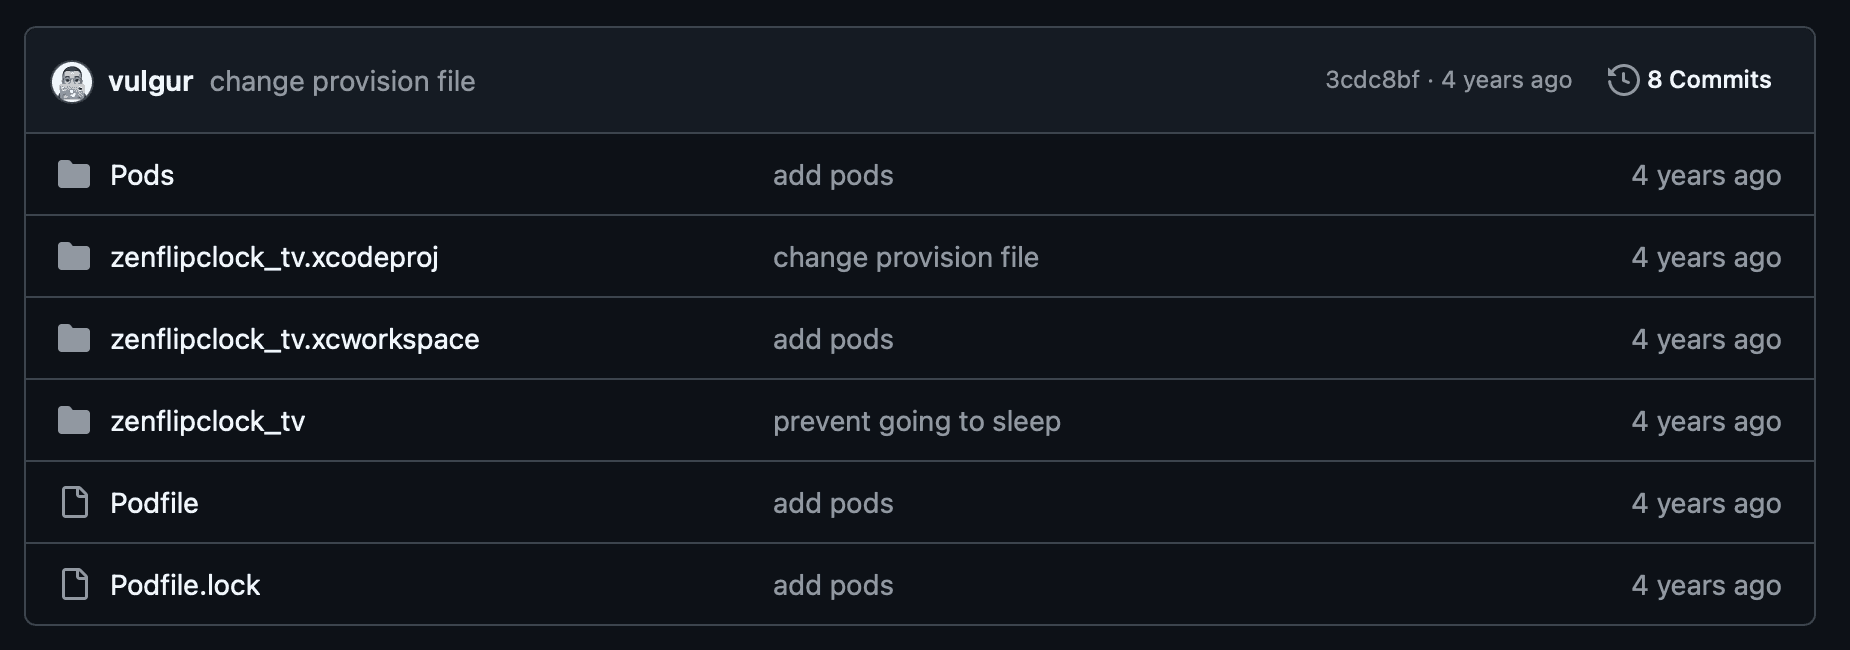Image resolution: width=1850 pixels, height=650 pixels.
Task: Click the Podfile file icon
Action: point(75,502)
